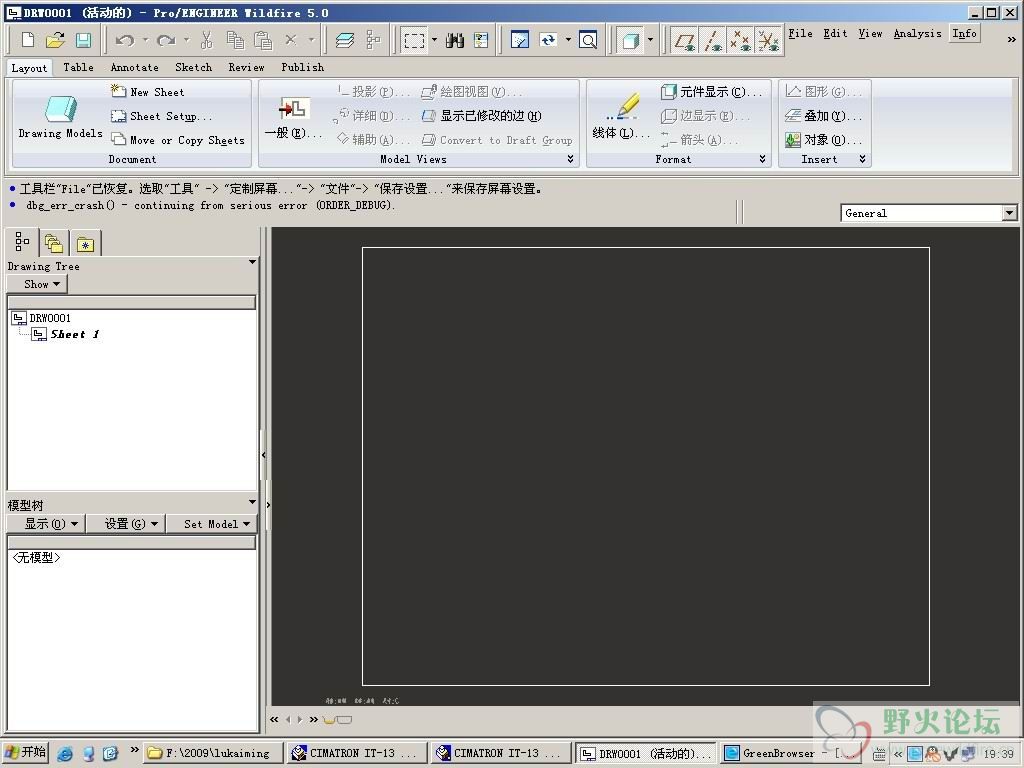Image resolution: width=1024 pixels, height=768 pixels.
Task: Click New Sheet in Document group
Action: 148,92
